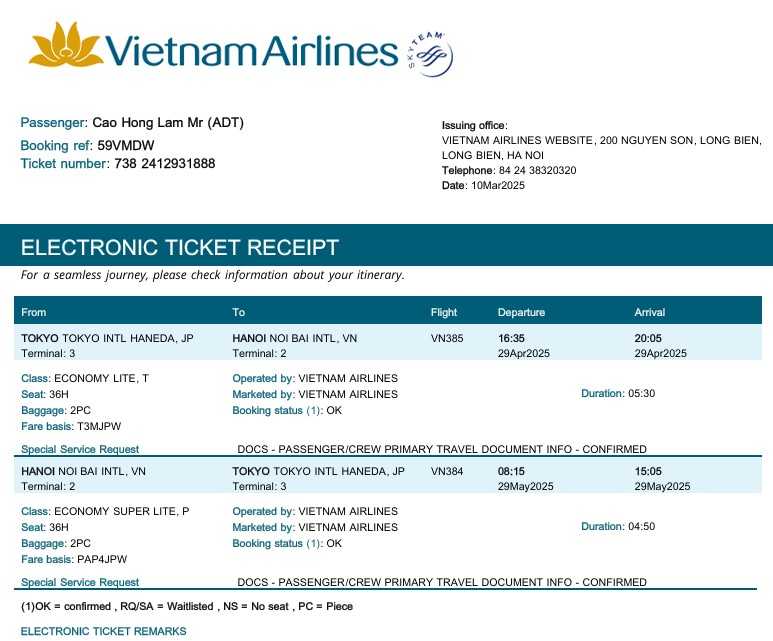Click the Arrival column header

650,312
